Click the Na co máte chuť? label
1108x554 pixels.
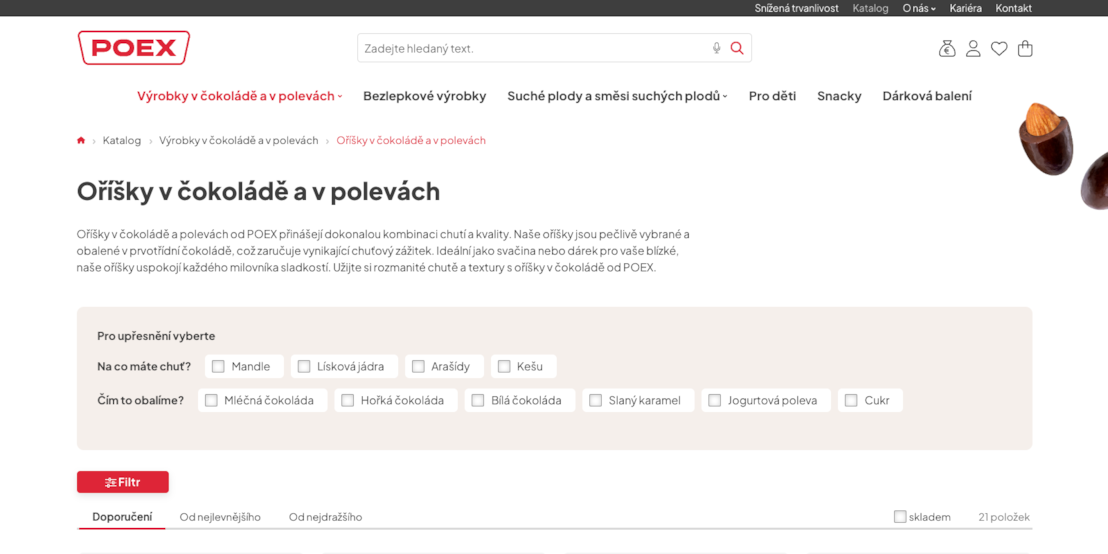click(144, 367)
